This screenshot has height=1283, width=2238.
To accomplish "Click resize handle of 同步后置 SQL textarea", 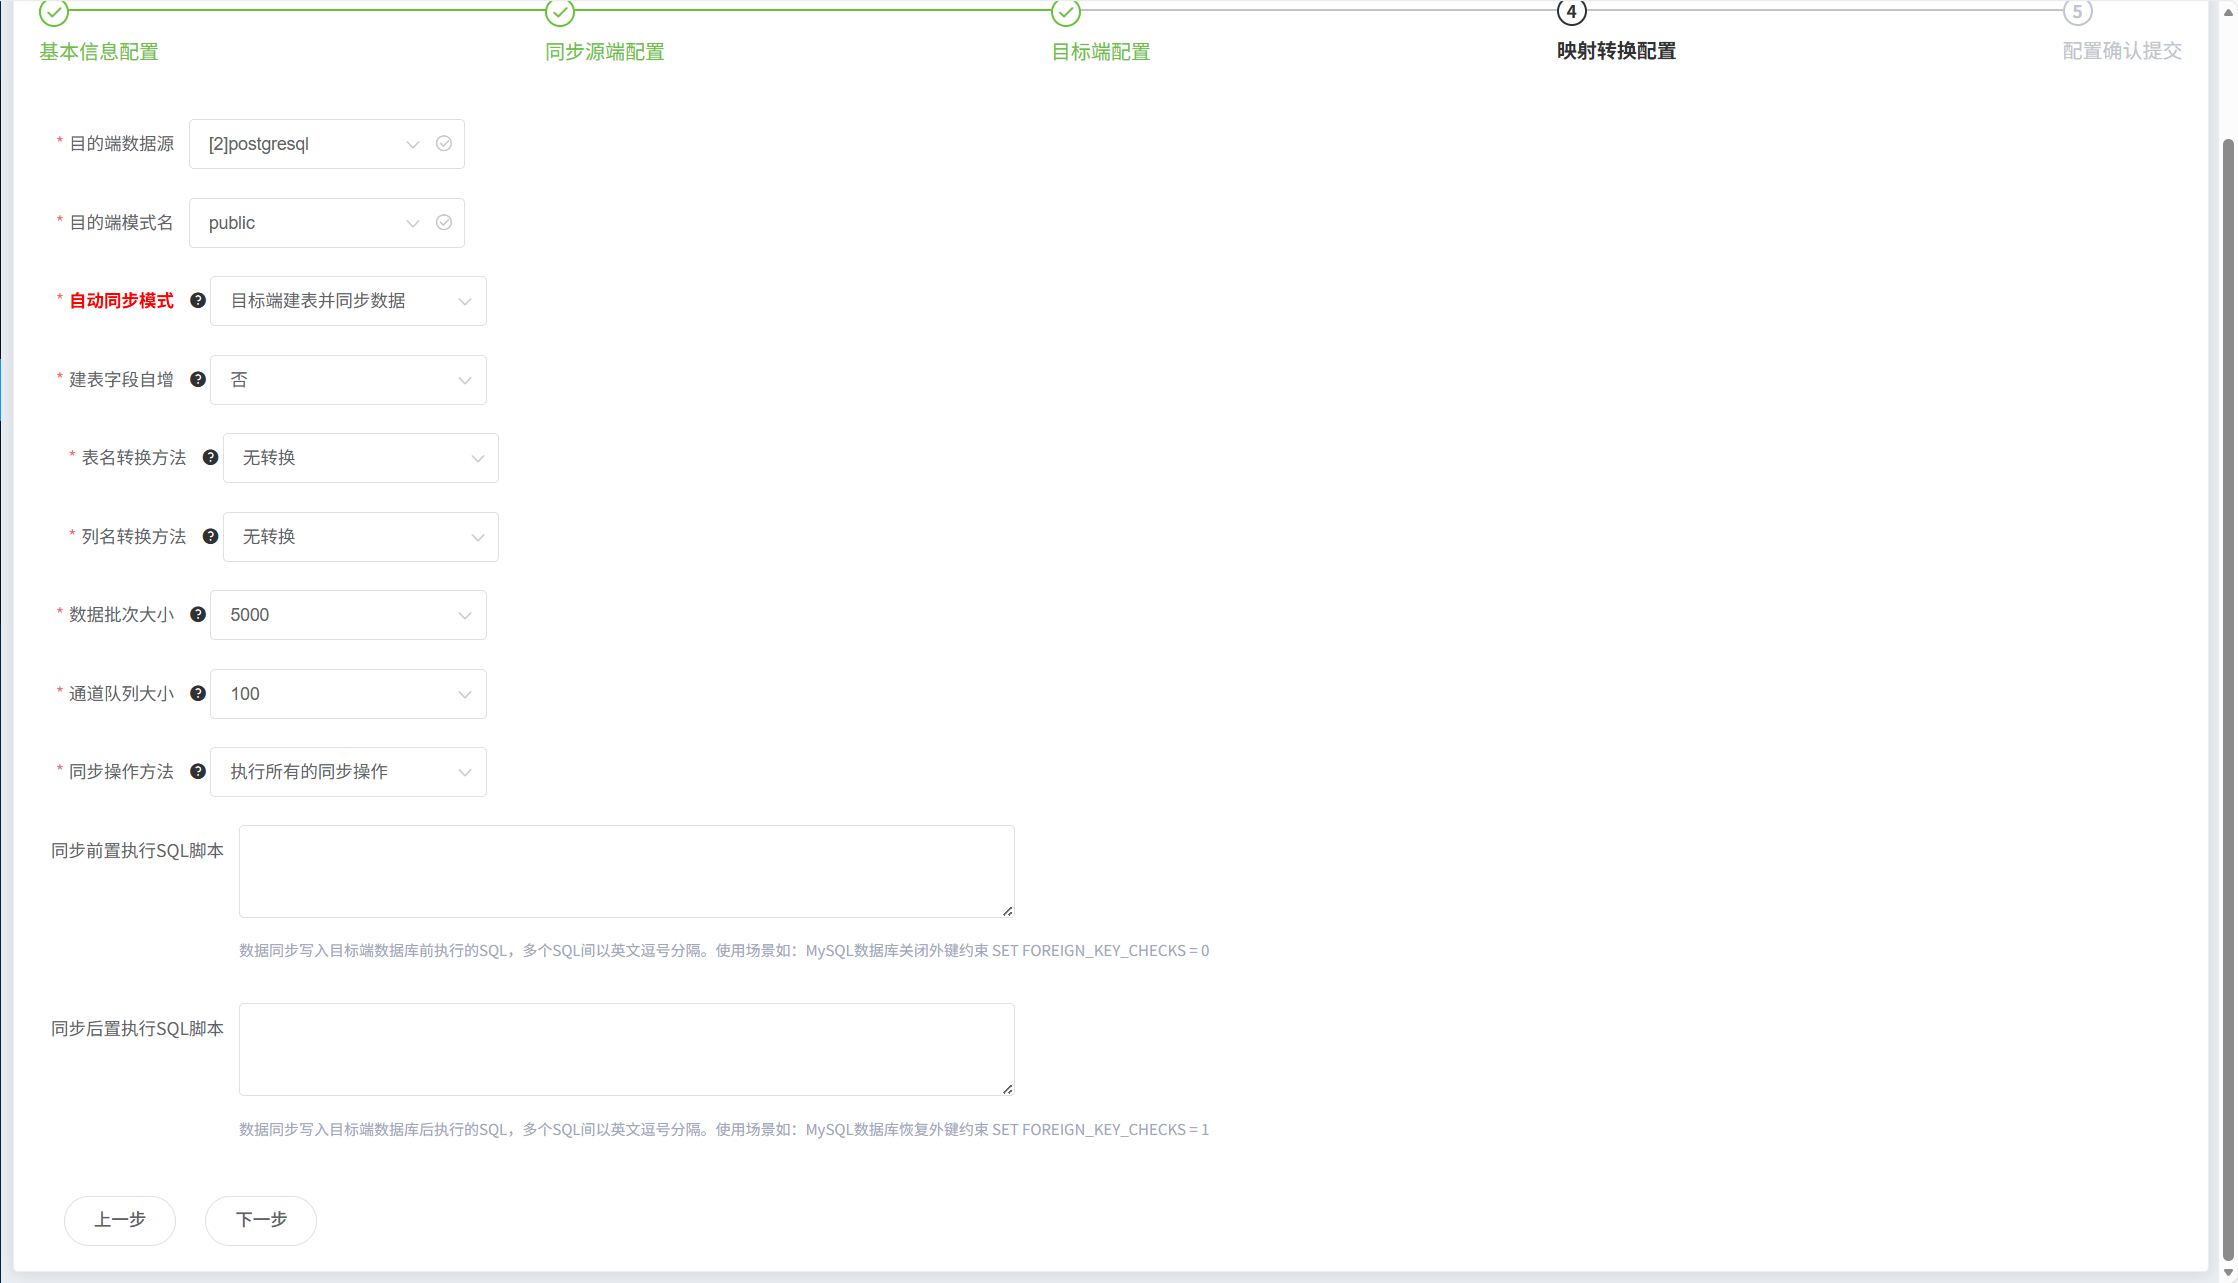I will click(1008, 1089).
